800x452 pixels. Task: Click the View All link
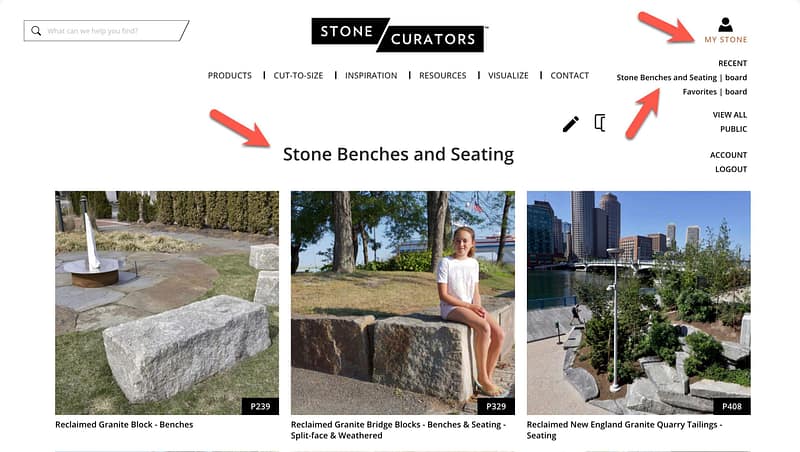(729, 115)
